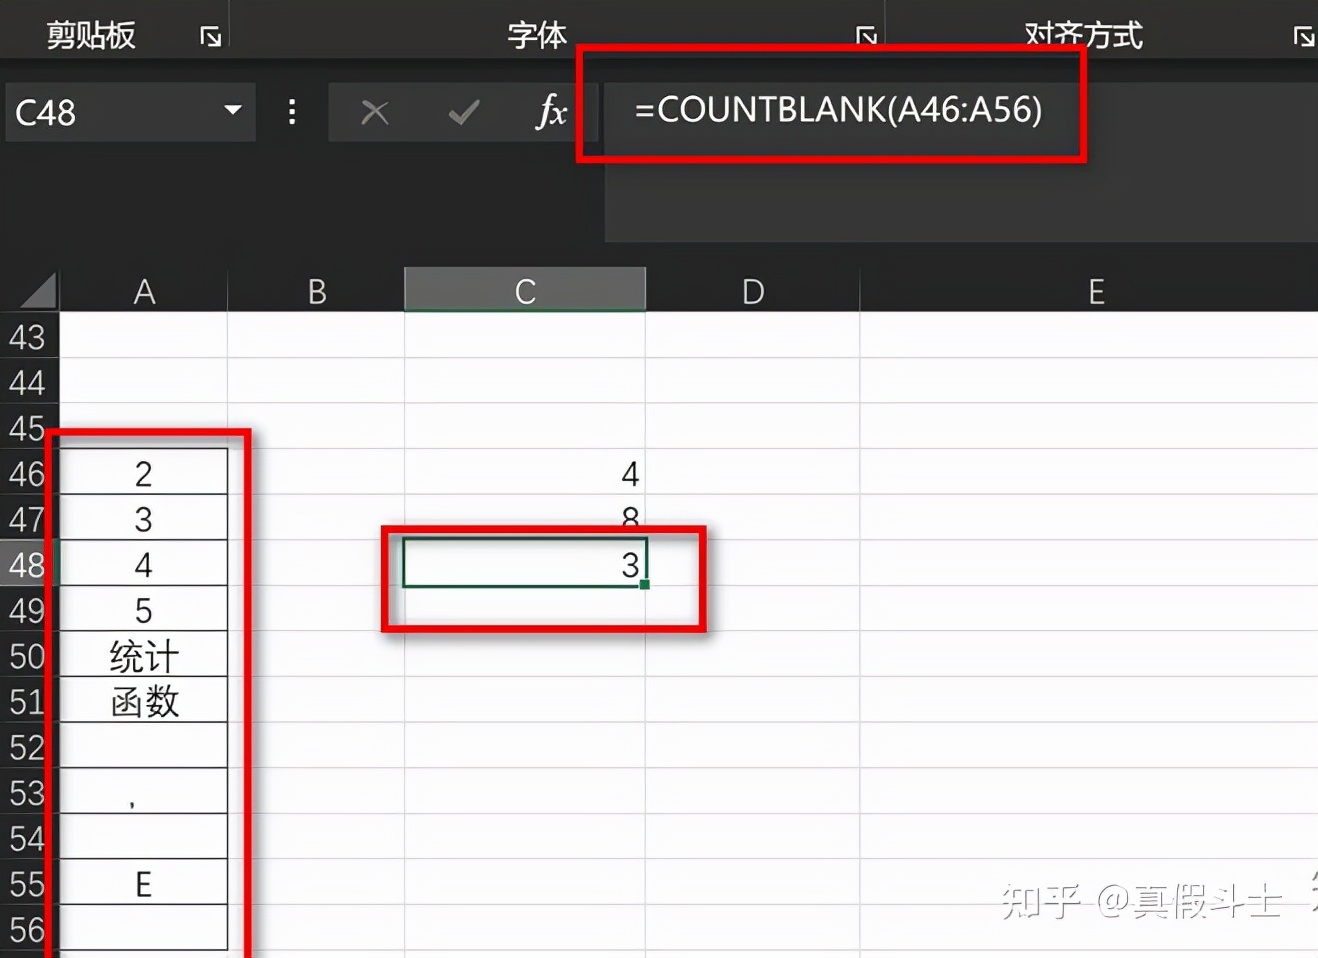The height and width of the screenshot is (958, 1318).
Task: Click the 字体 ribbon group label
Action: [536, 33]
